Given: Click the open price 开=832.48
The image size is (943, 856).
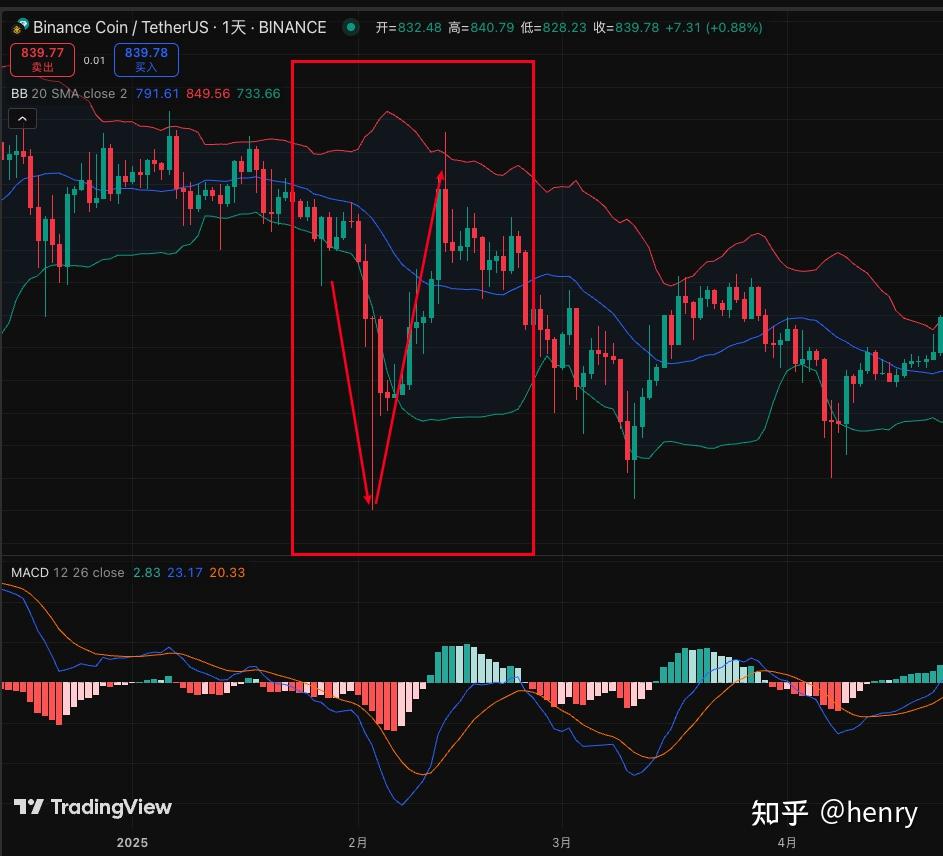Looking at the screenshot, I should (x=409, y=27).
